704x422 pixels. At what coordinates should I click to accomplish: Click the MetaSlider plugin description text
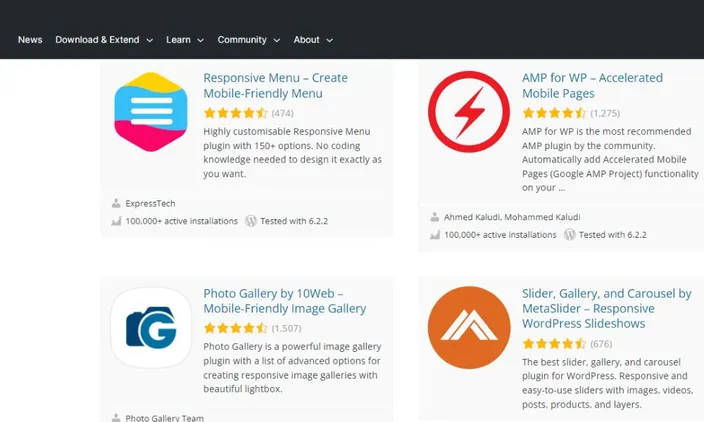607,383
